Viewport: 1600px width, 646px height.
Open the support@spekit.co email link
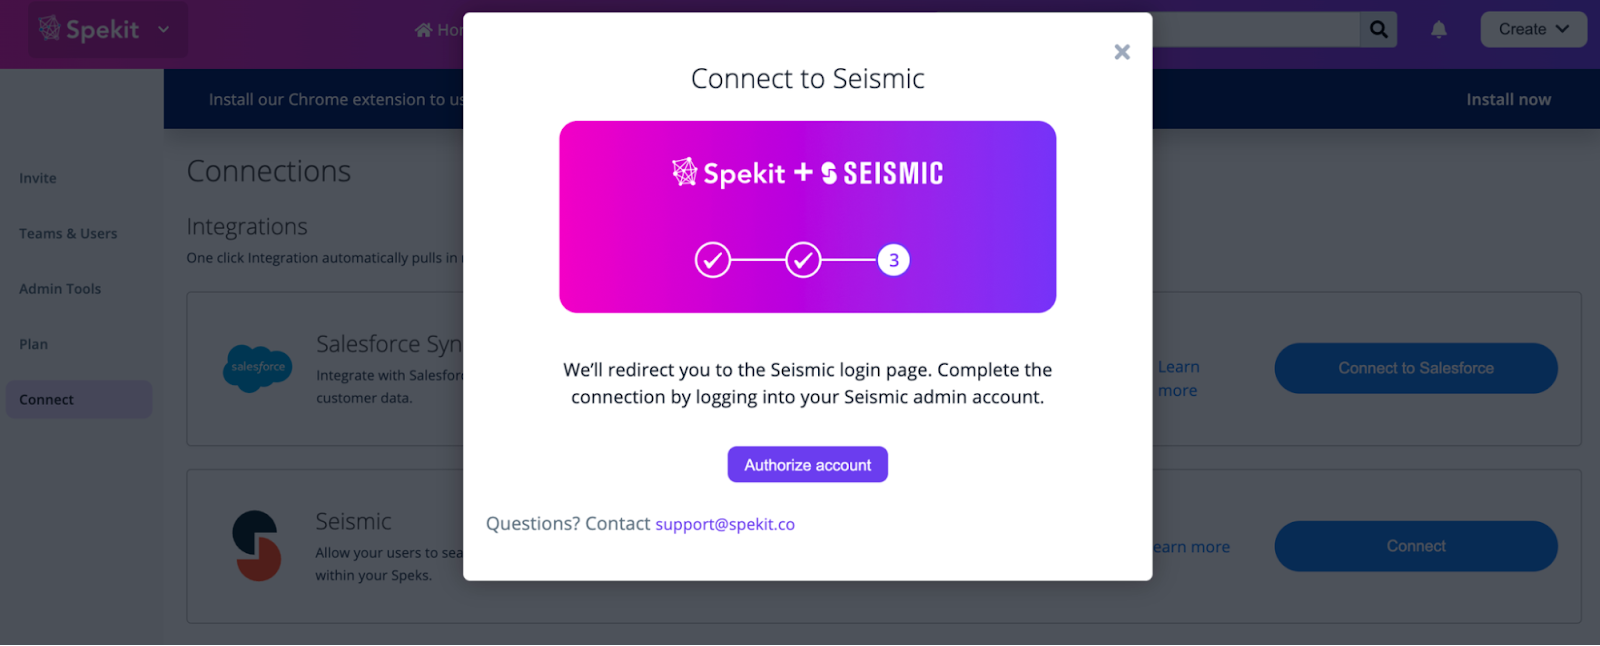point(725,524)
